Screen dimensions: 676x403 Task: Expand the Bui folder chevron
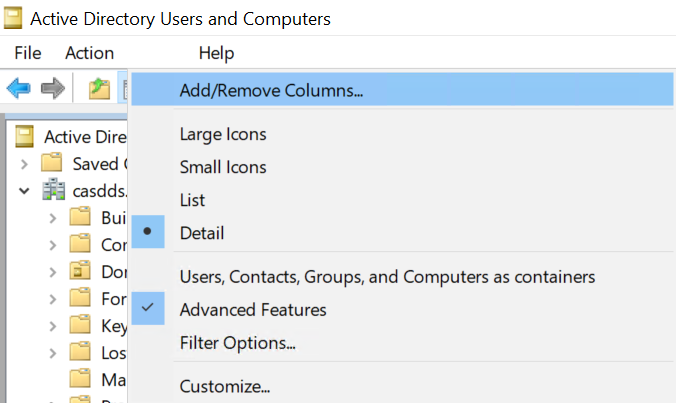[53, 218]
